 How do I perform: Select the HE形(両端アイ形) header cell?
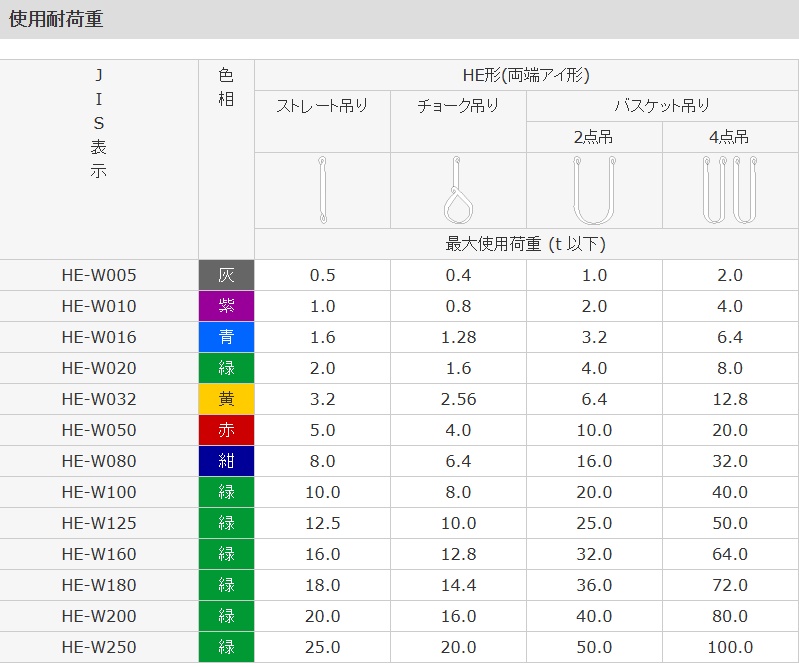click(526, 75)
